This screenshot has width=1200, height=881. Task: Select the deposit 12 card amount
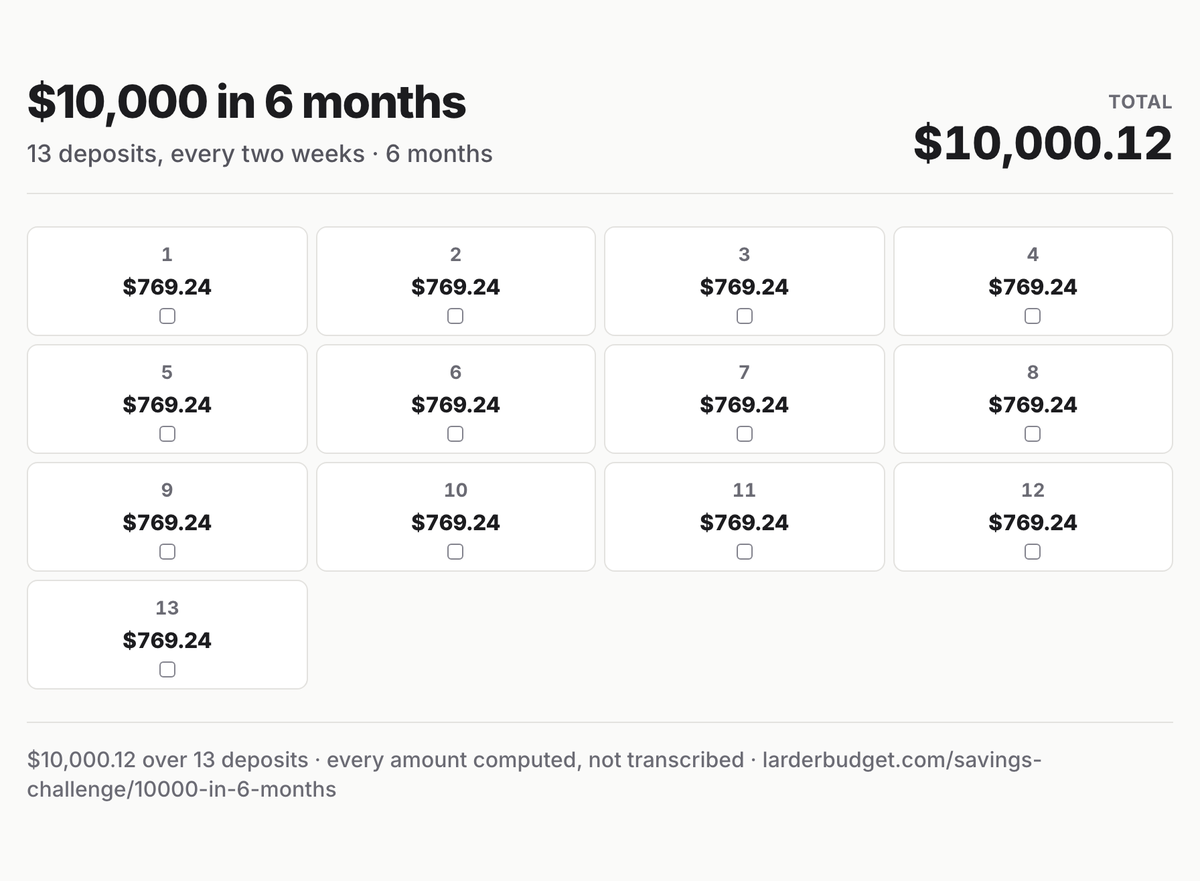pos(1032,523)
